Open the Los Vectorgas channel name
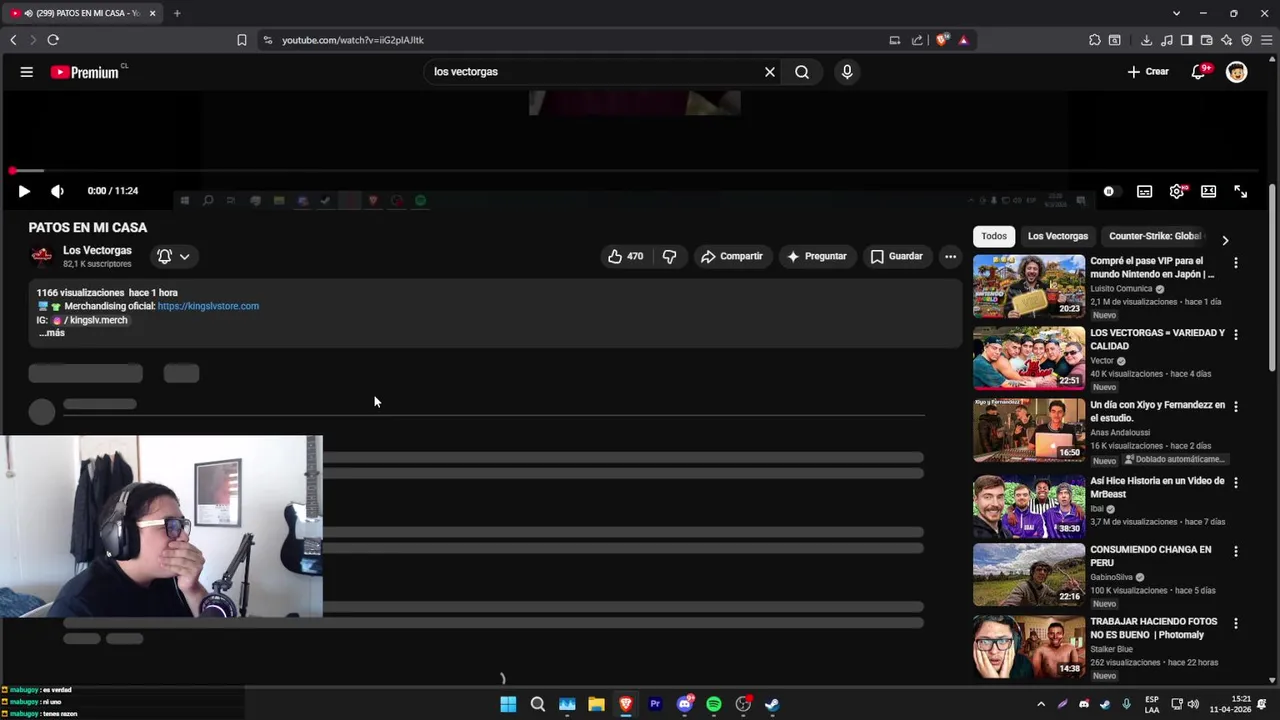This screenshot has width=1280, height=720. point(97,251)
